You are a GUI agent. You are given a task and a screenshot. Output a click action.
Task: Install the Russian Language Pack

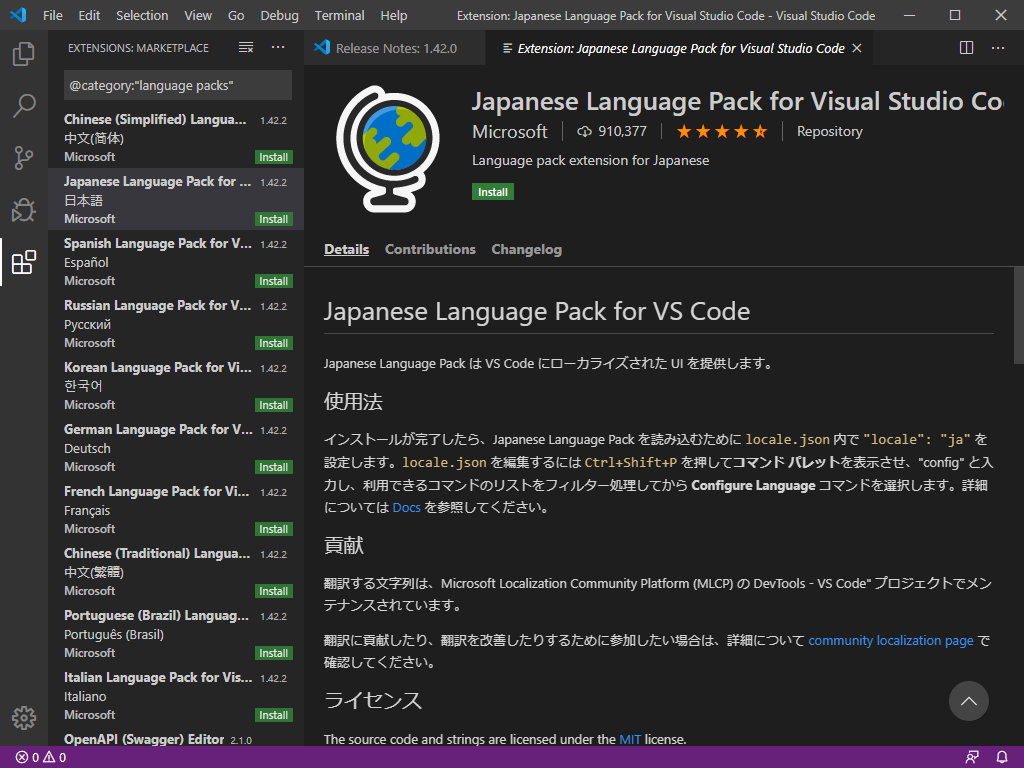(274, 344)
